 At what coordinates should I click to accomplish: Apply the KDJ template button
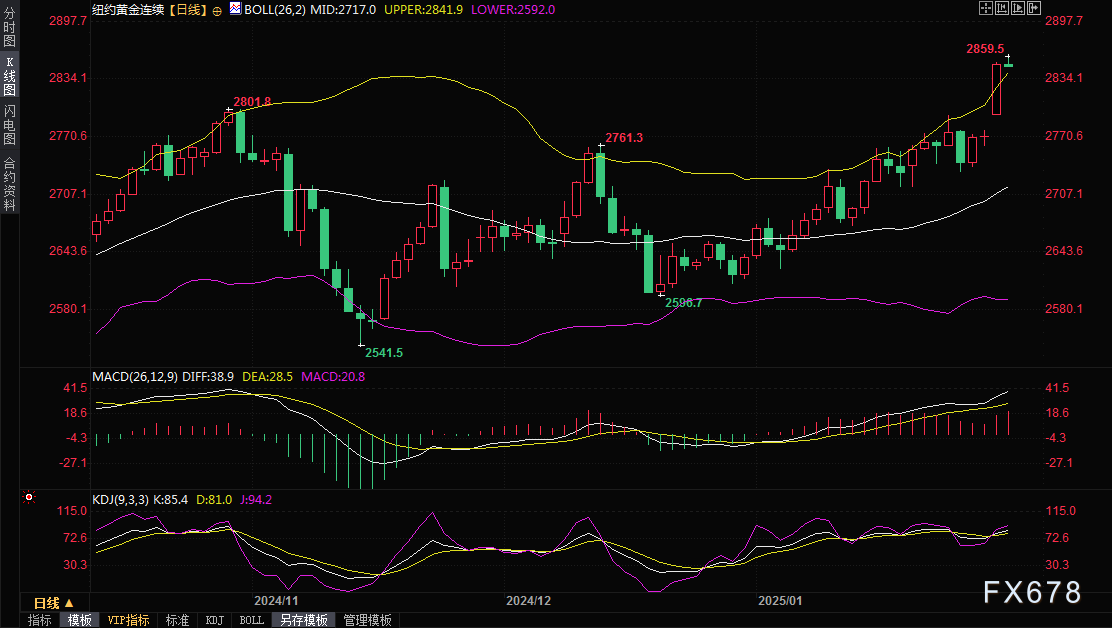[x=214, y=620]
